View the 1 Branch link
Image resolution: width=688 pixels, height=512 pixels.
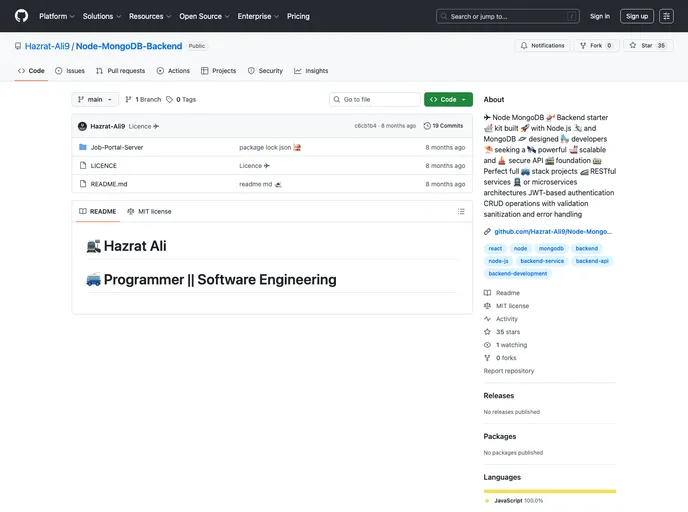(x=143, y=100)
